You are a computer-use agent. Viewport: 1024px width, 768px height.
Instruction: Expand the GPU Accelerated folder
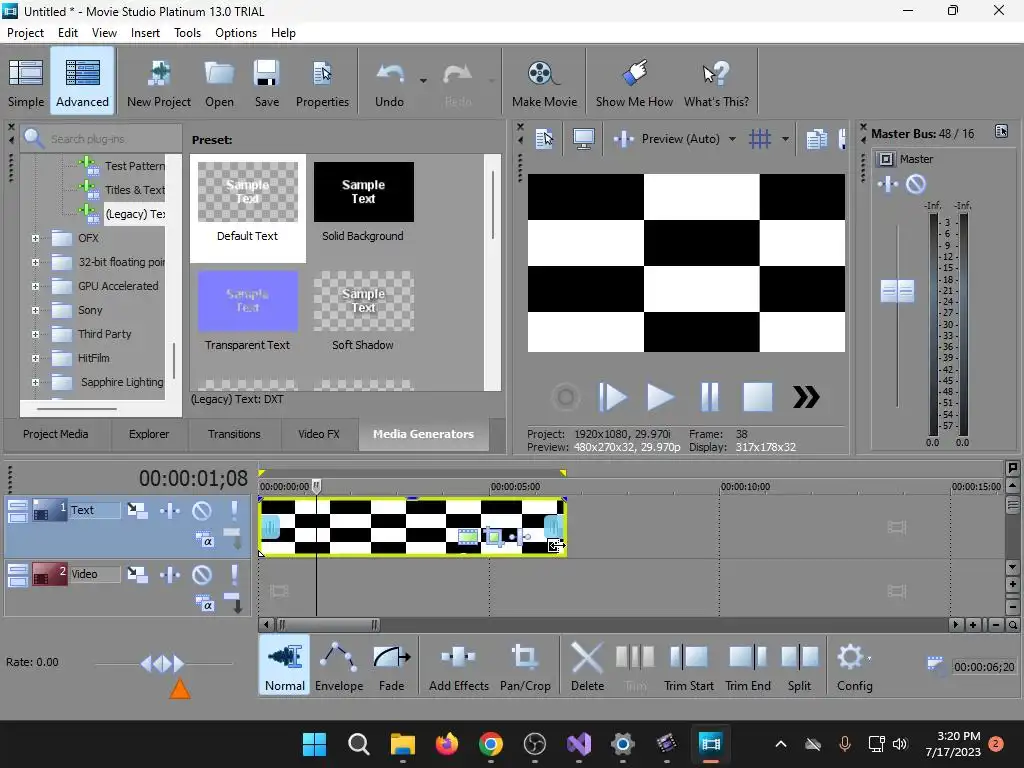click(35, 286)
